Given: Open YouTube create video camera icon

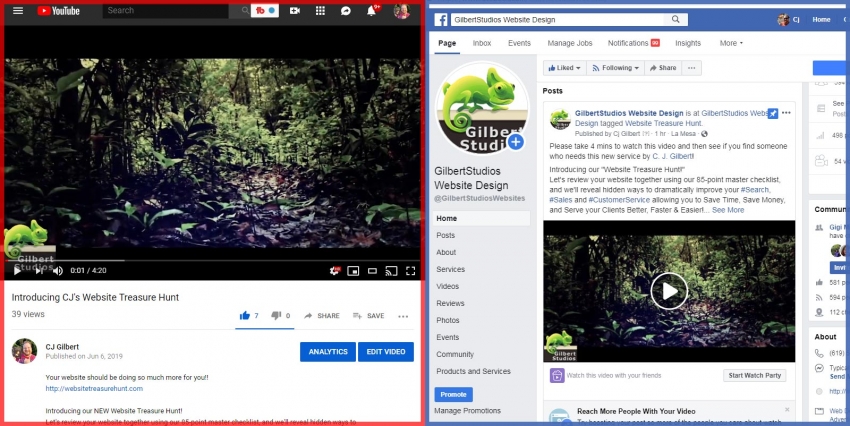Looking at the screenshot, I should pos(295,10).
